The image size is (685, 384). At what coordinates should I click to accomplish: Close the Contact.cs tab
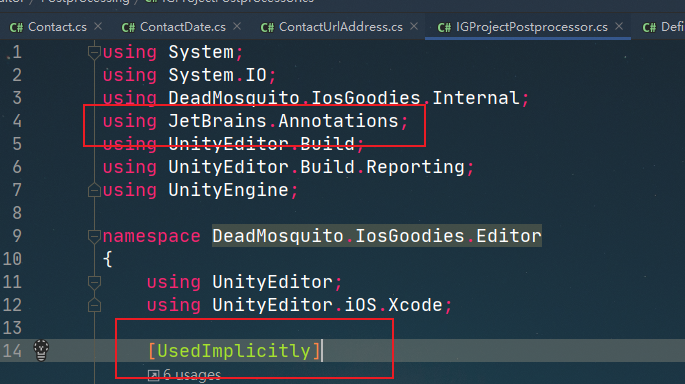pyautogui.click(x=98, y=27)
